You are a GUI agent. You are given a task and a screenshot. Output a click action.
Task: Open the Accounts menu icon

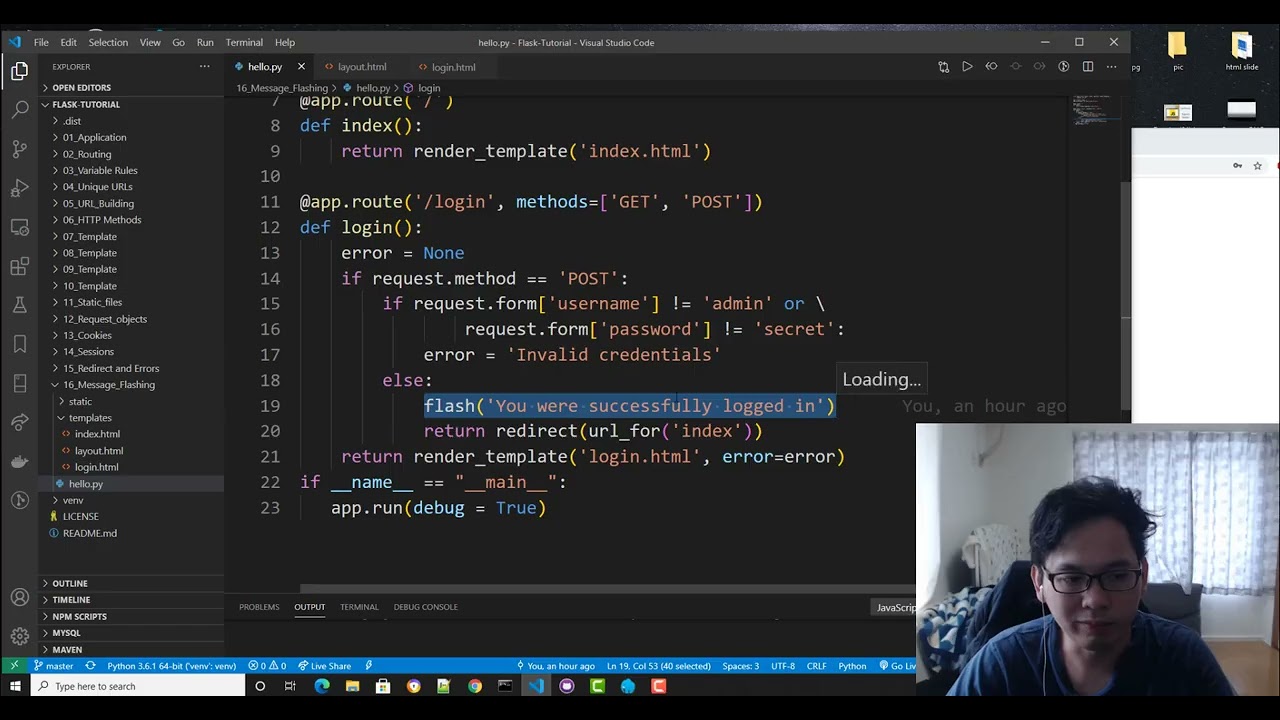click(x=20, y=598)
